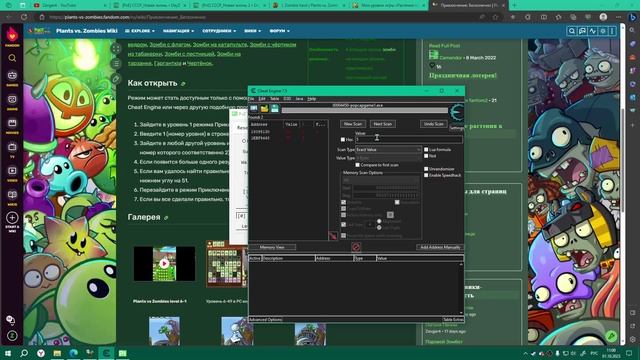Expand the EXPLORE menu in wiki header

click(x=140, y=31)
